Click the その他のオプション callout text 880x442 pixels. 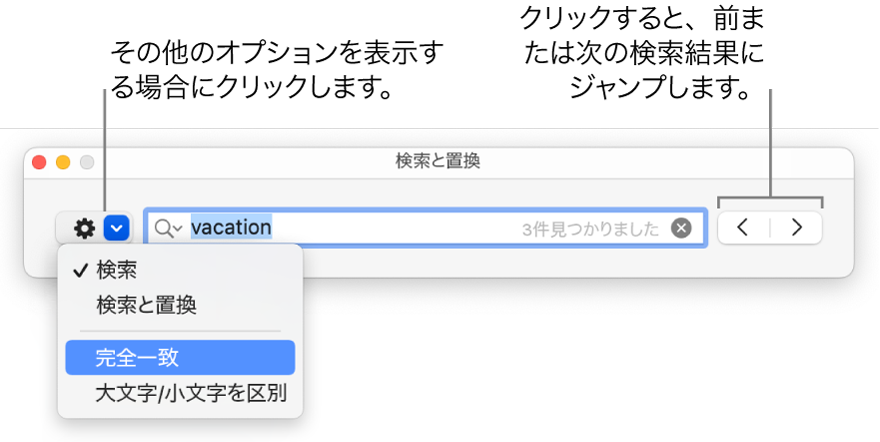click(276, 71)
